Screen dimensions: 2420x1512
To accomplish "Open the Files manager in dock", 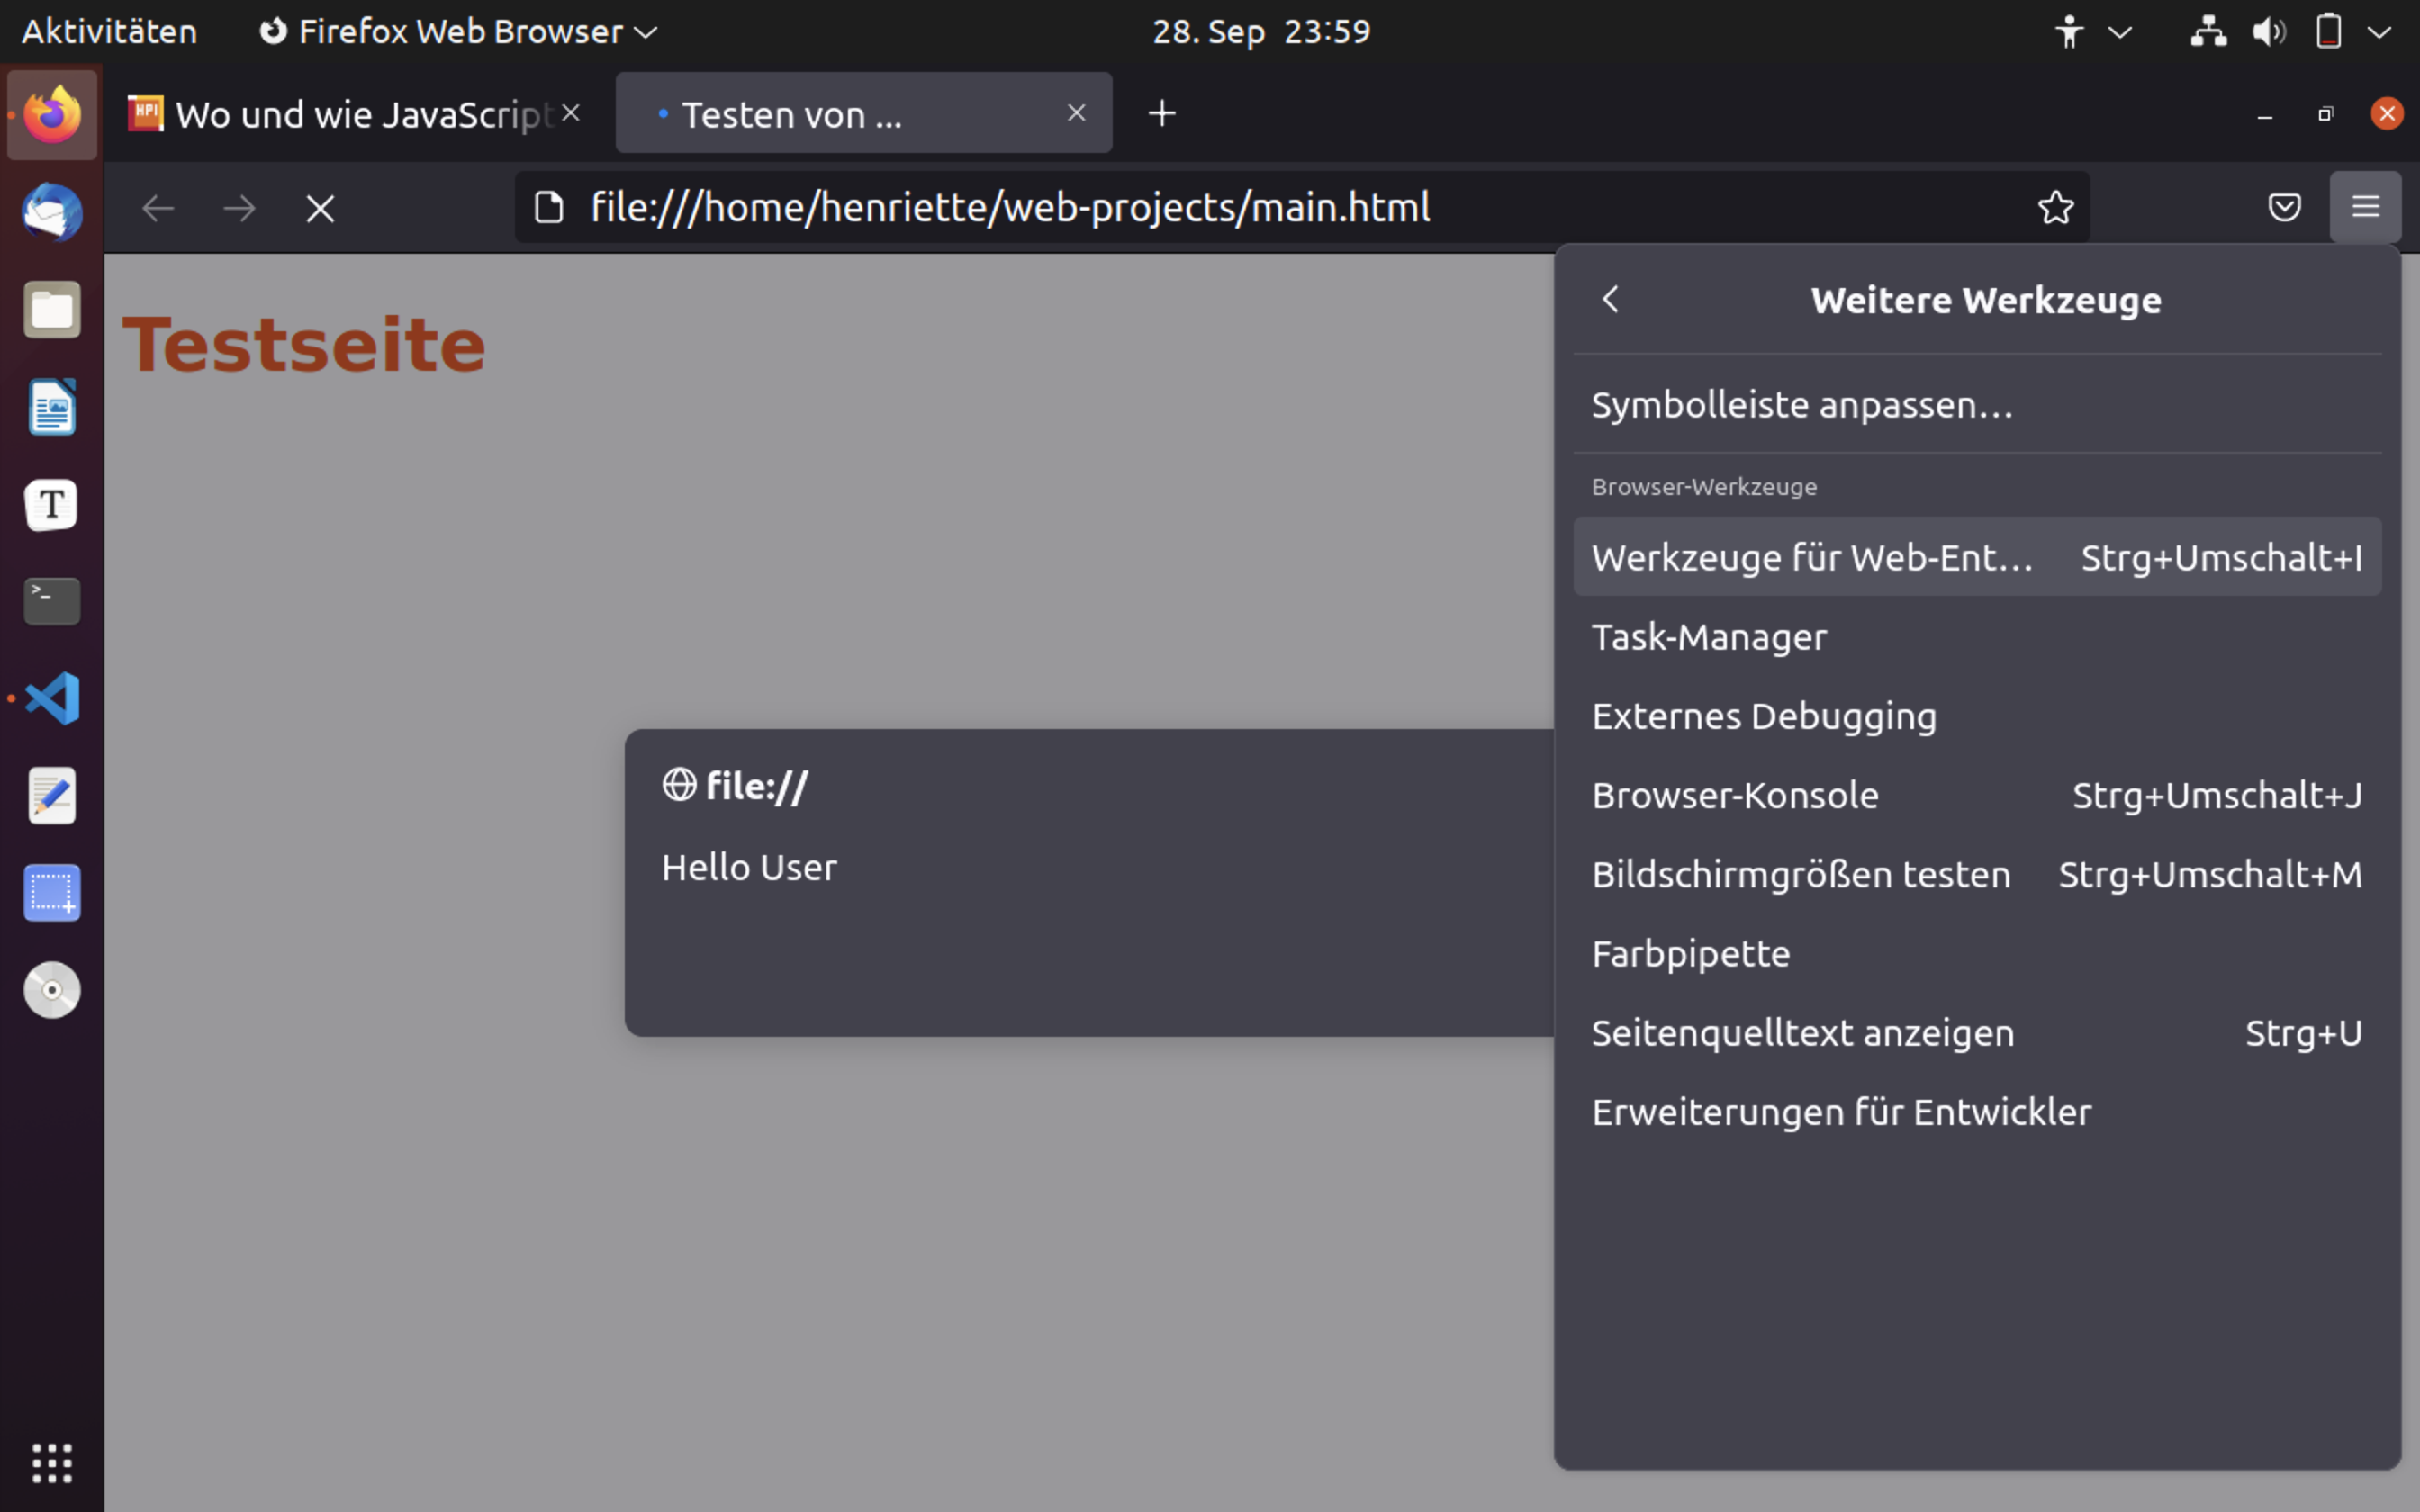I will pyautogui.click(x=52, y=309).
